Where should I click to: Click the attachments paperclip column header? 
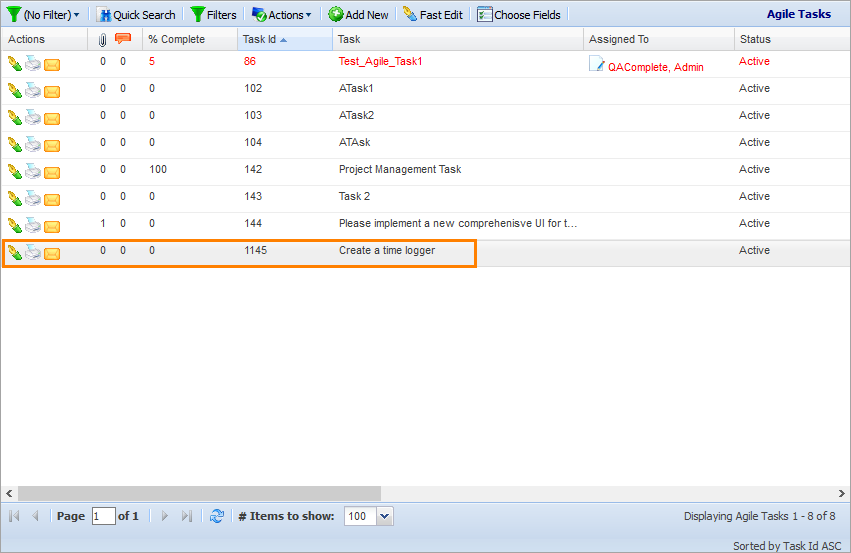pyautogui.click(x=103, y=40)
